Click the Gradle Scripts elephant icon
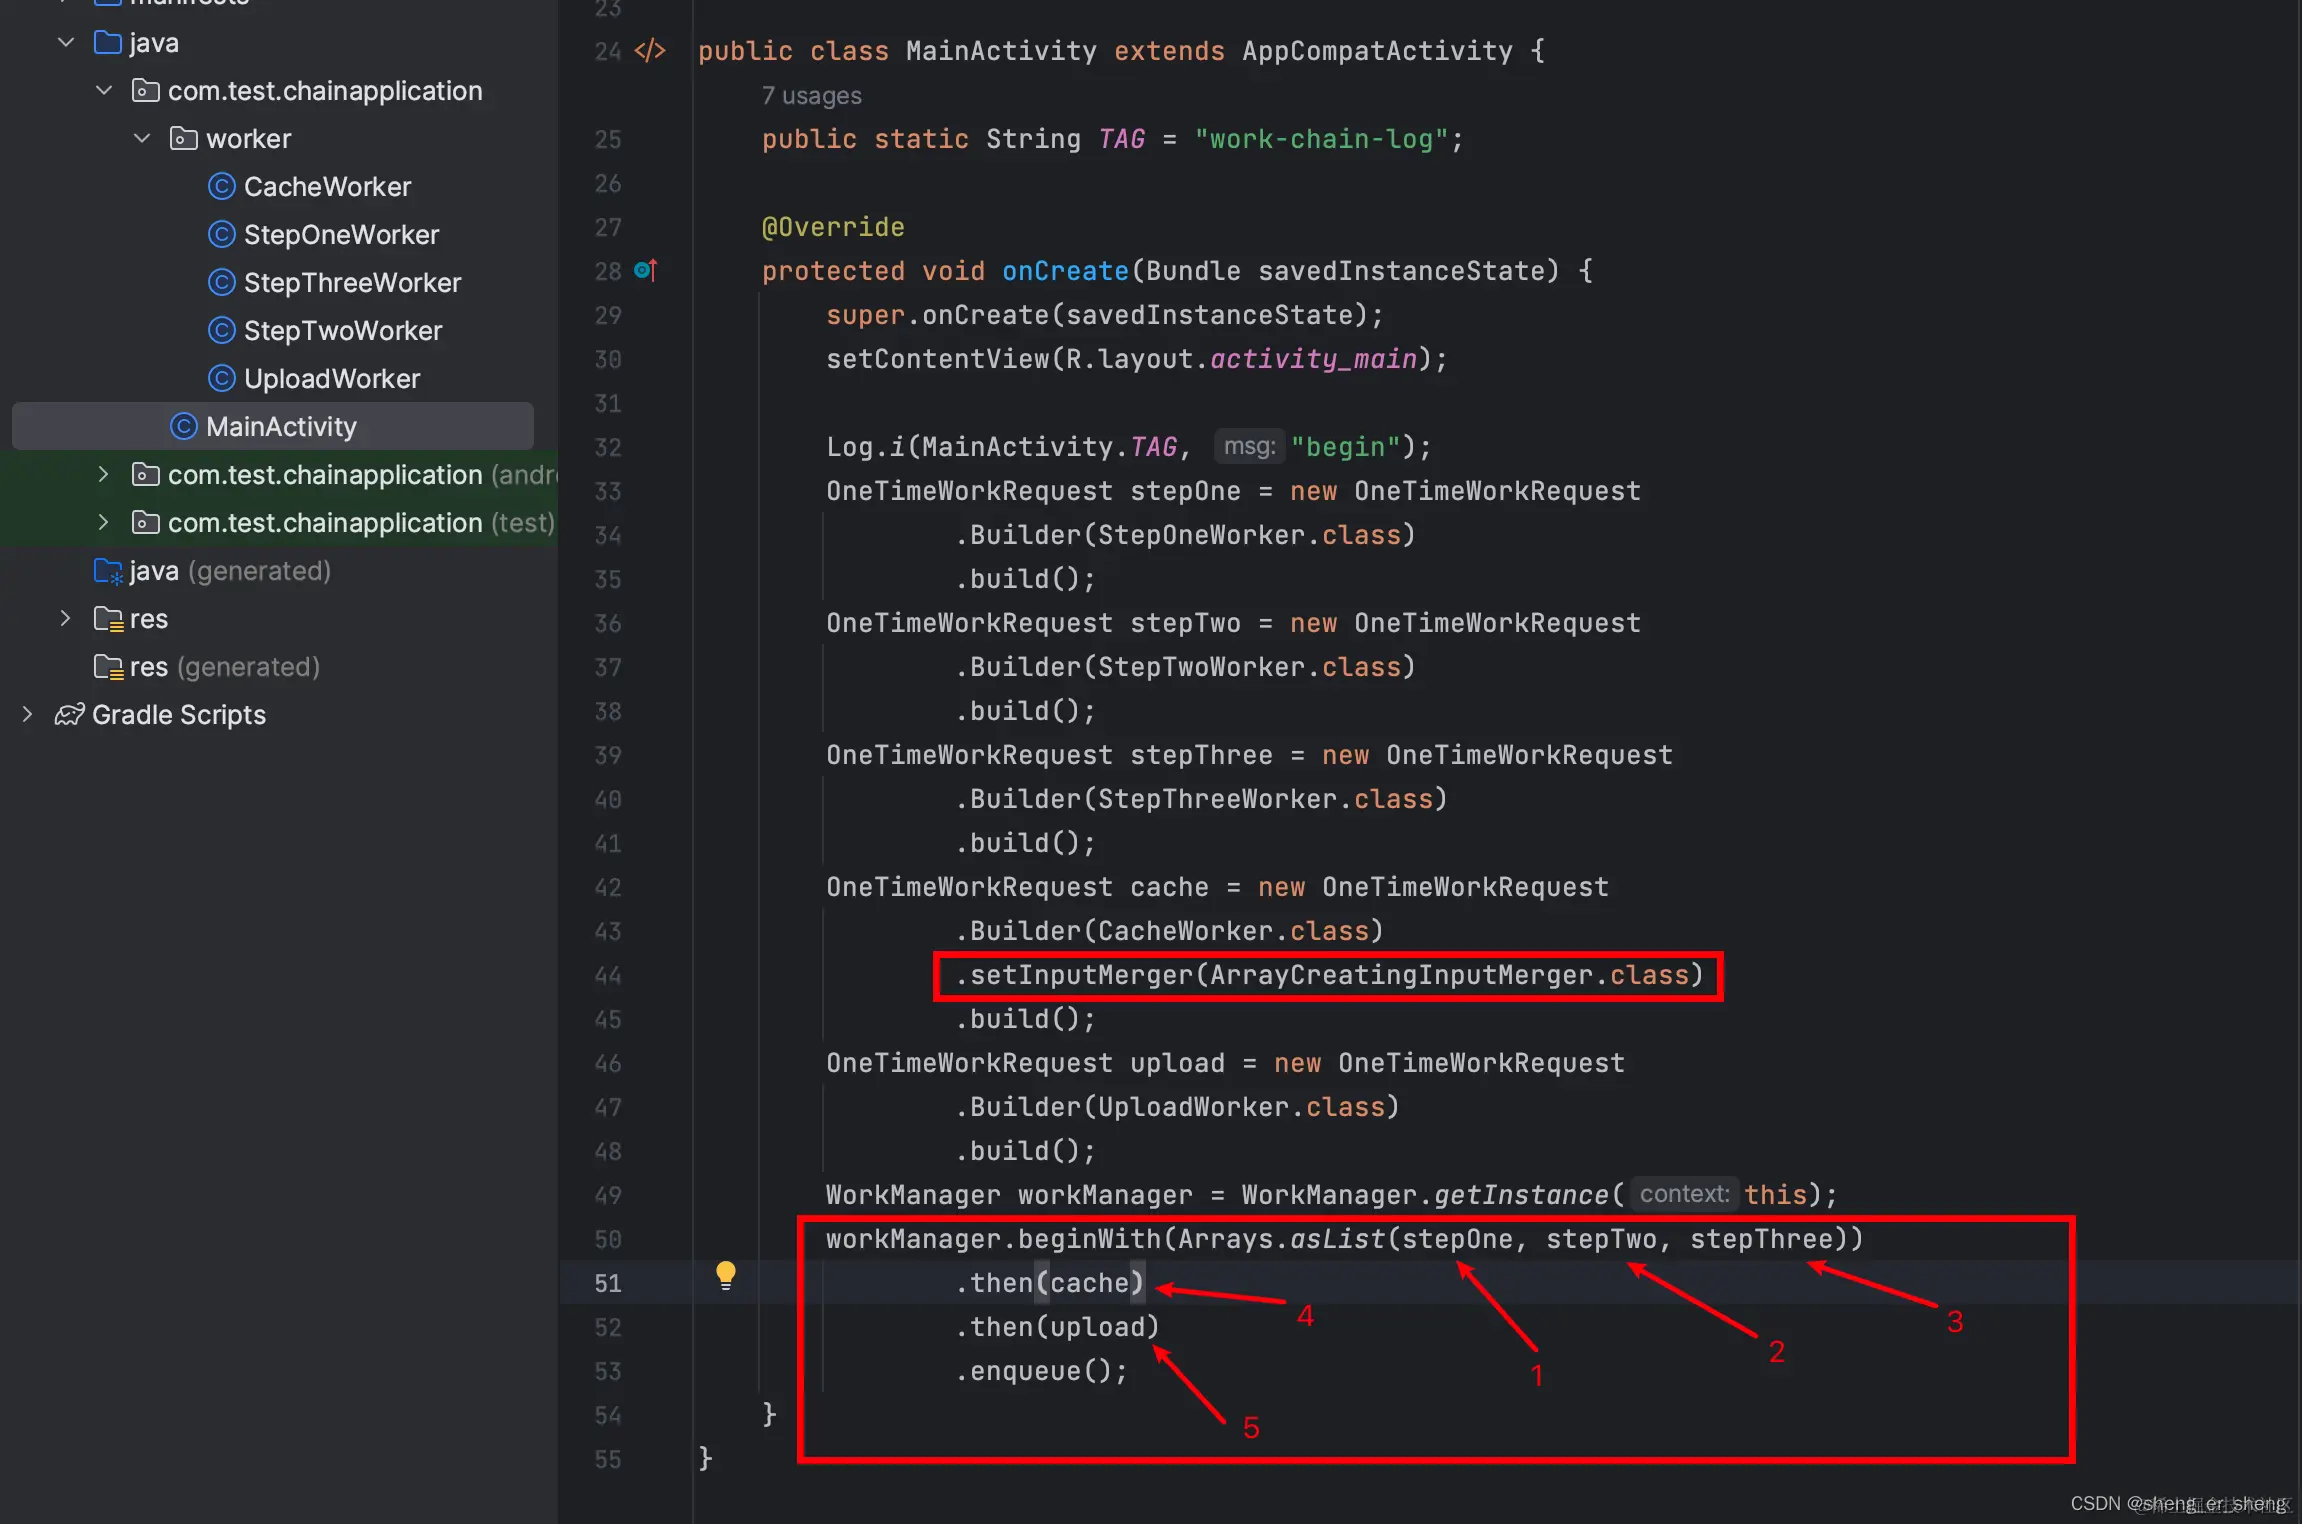 pyautogui.click(x=69, y=715)
